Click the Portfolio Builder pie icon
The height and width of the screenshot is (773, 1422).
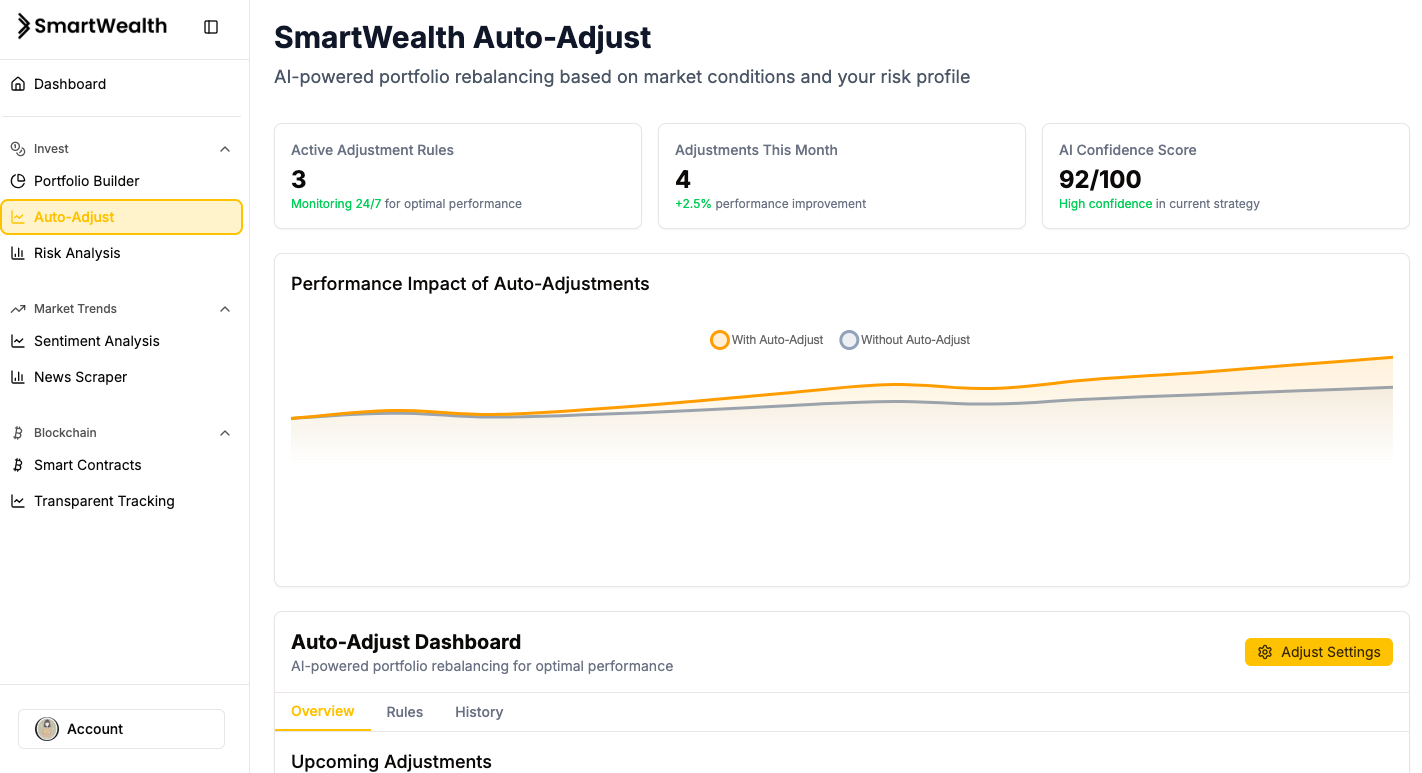pyautogui.click(x=18, y=181)
